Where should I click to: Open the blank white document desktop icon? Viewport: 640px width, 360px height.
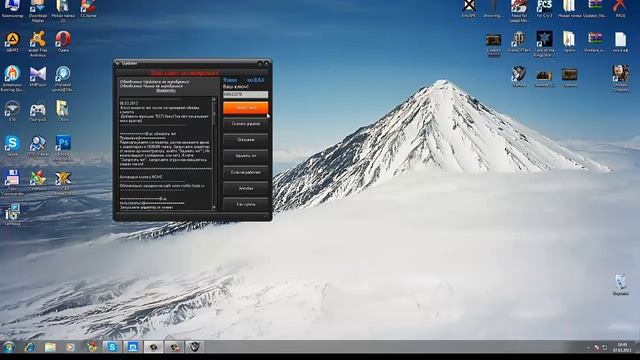pyautogui.click(x=620, y=42)
